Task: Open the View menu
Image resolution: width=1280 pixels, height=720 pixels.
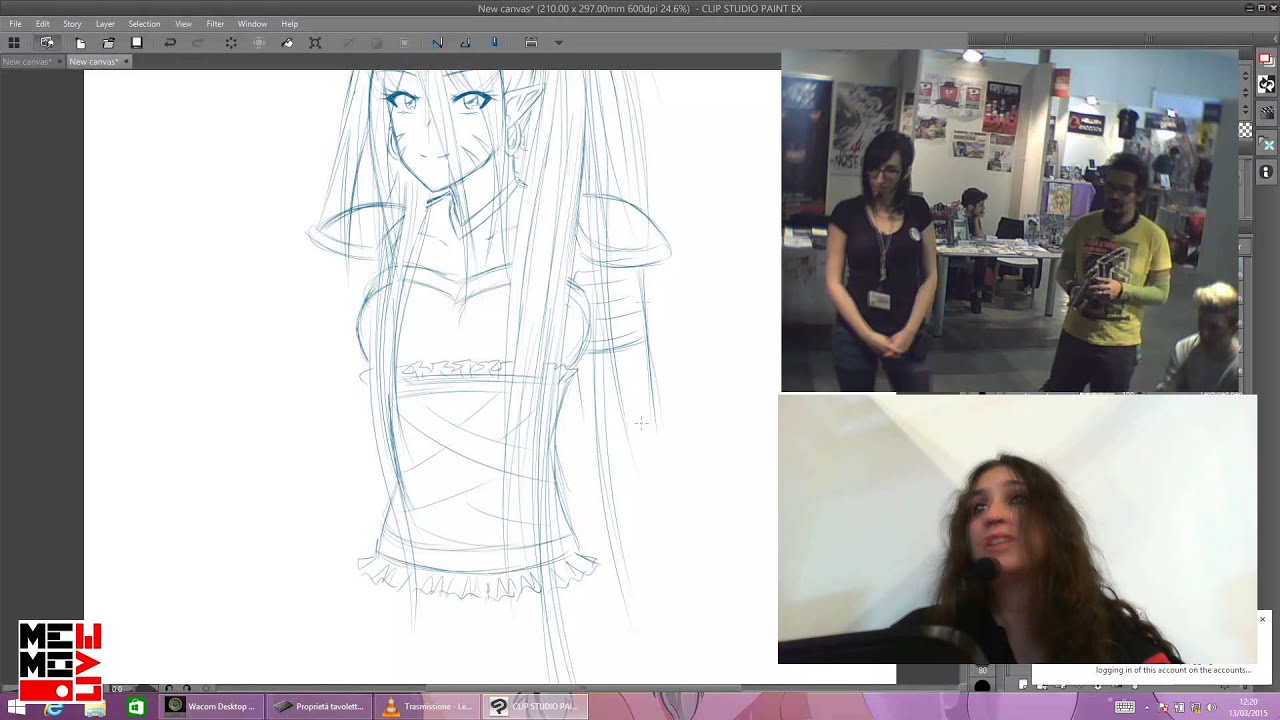Action: click(x=183, y=24)
